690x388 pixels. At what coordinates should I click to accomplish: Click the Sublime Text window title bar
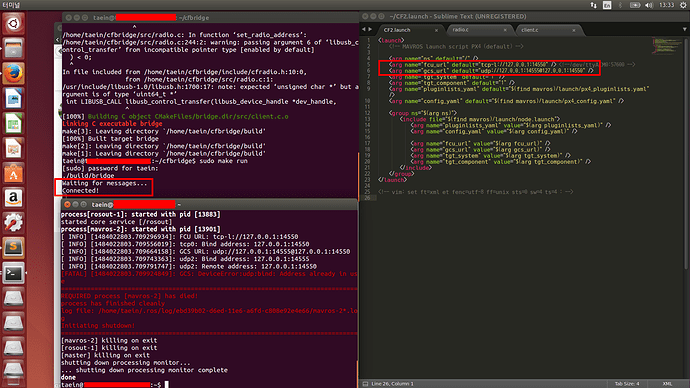[x=525, y=16]
